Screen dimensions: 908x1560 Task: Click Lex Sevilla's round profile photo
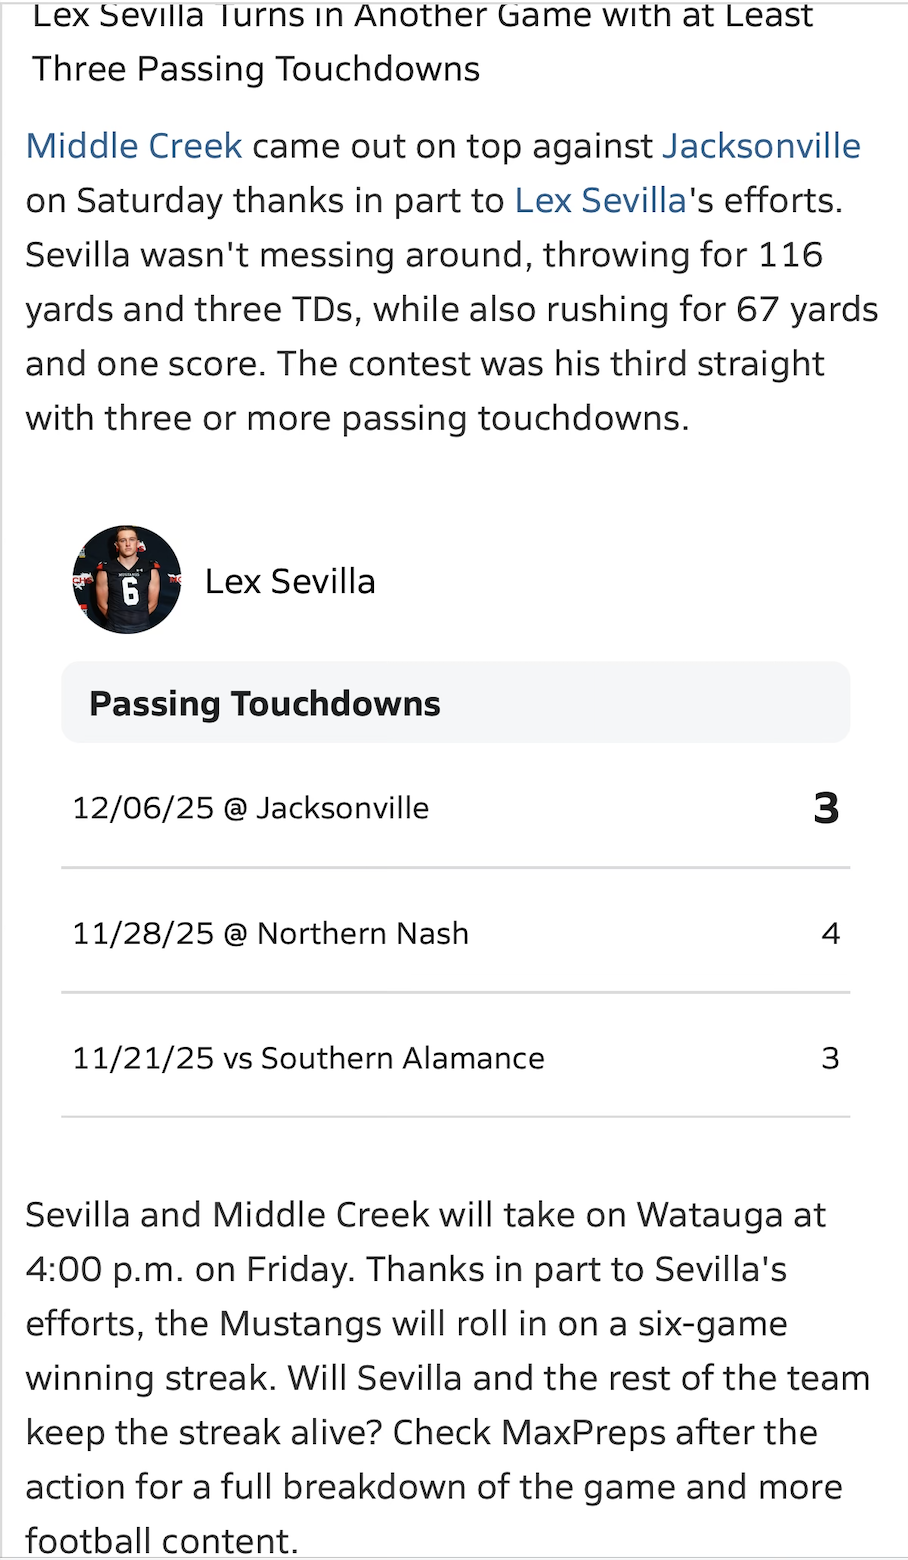point(127,580)
